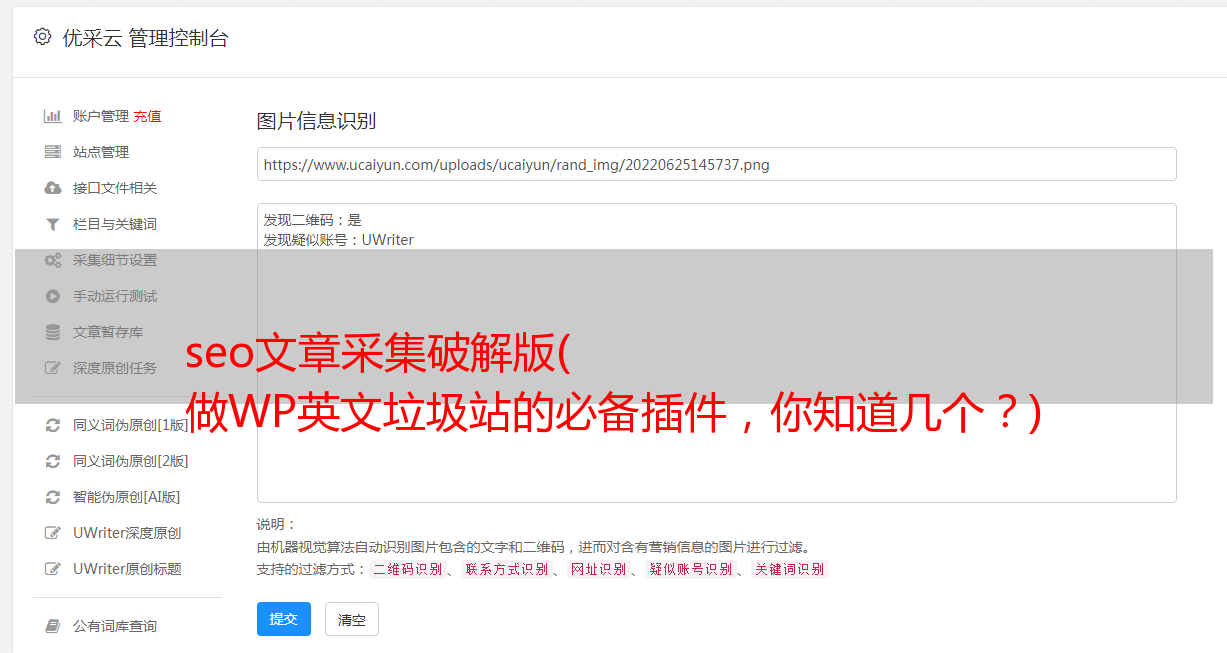Click the 关键词识别 tag
This screenshot has height=653, width=1227.
tap(790, 570)
